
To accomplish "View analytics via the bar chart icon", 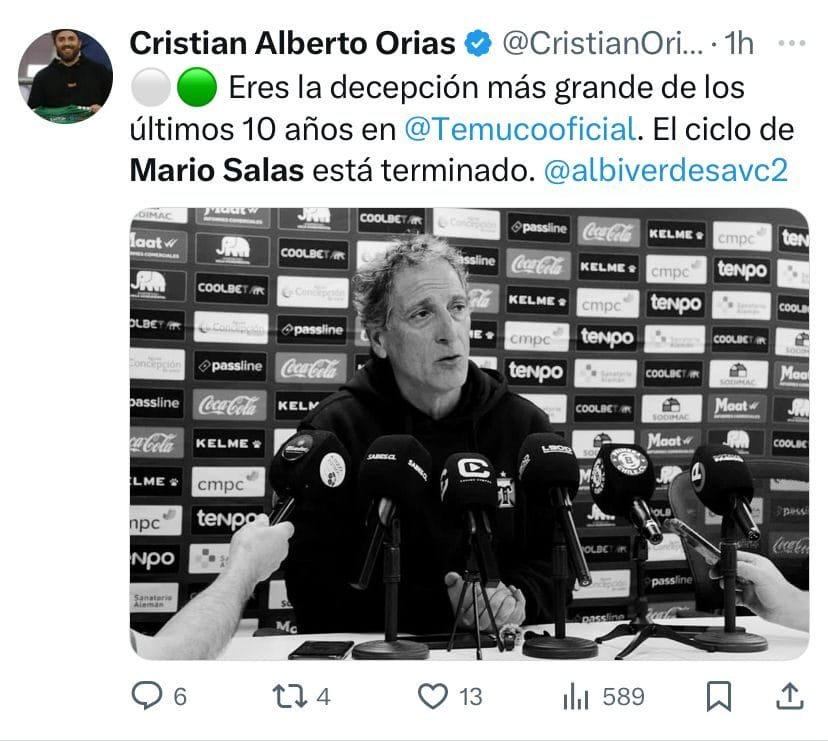I will pos(576,696).
